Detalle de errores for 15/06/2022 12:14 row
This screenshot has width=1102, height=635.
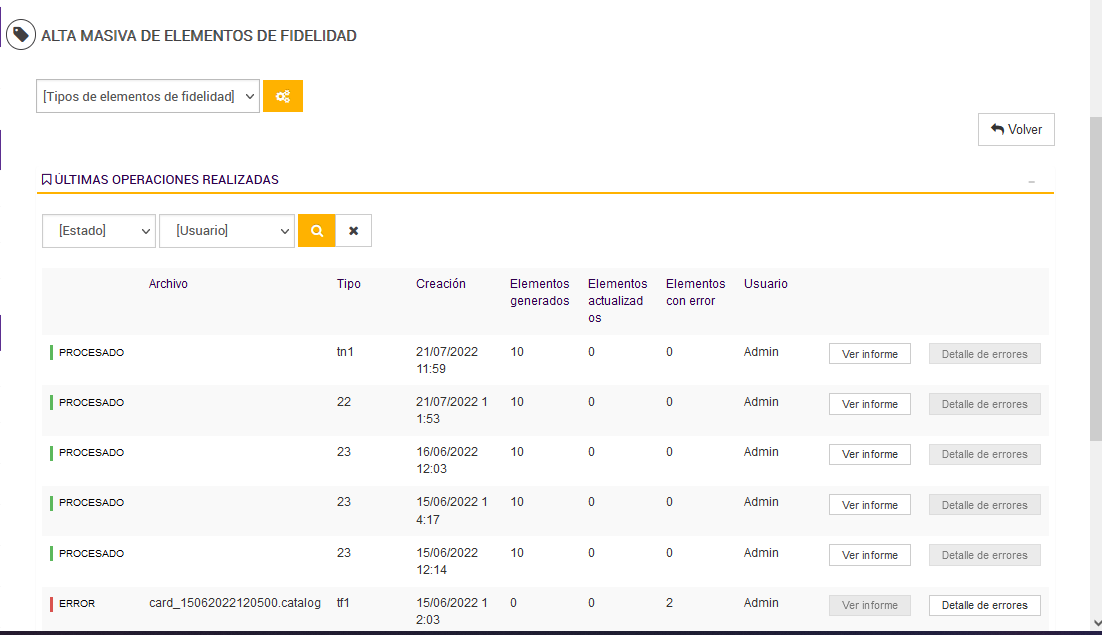985,555
